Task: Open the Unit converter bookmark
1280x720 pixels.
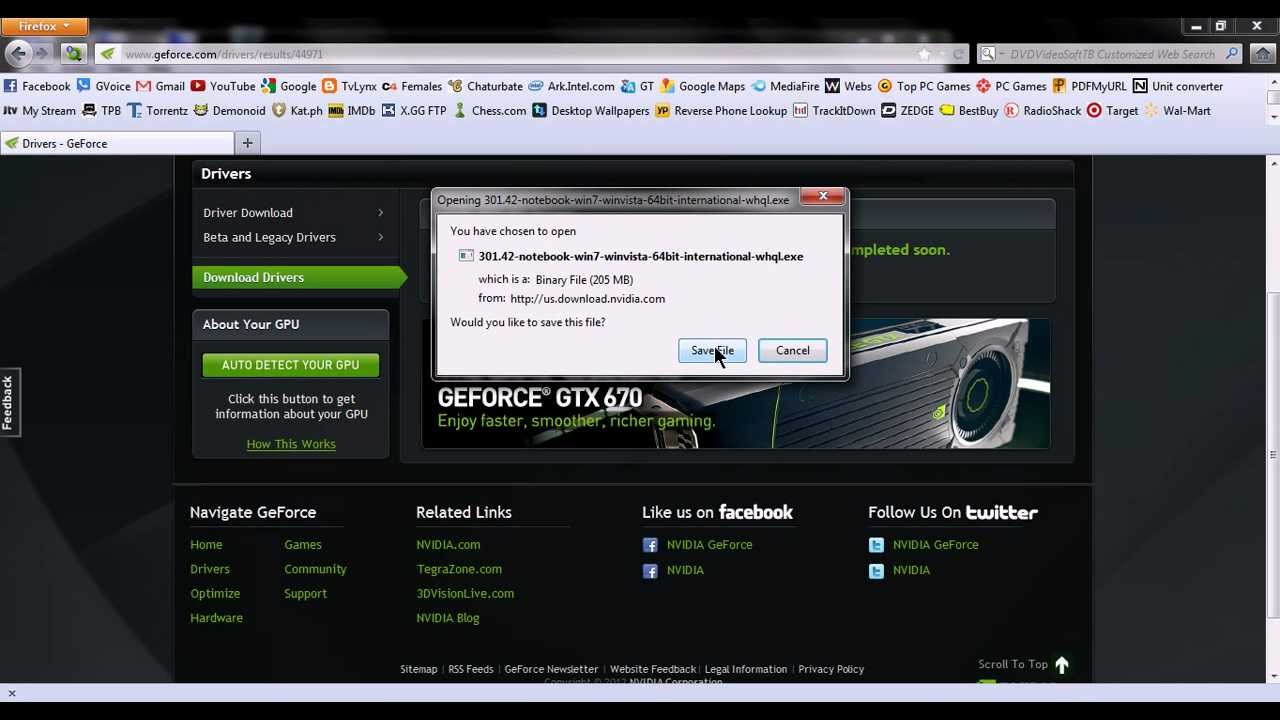Action: click(x=1178, y=86)
